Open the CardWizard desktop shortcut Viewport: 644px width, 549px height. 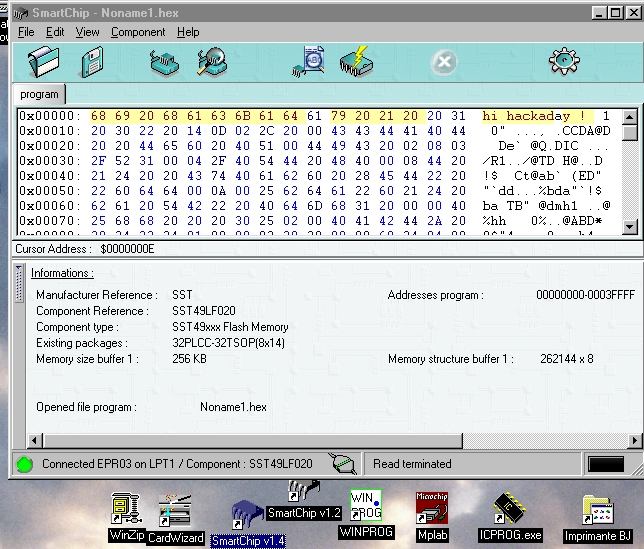pyautogui.click(x=175, y=519)
